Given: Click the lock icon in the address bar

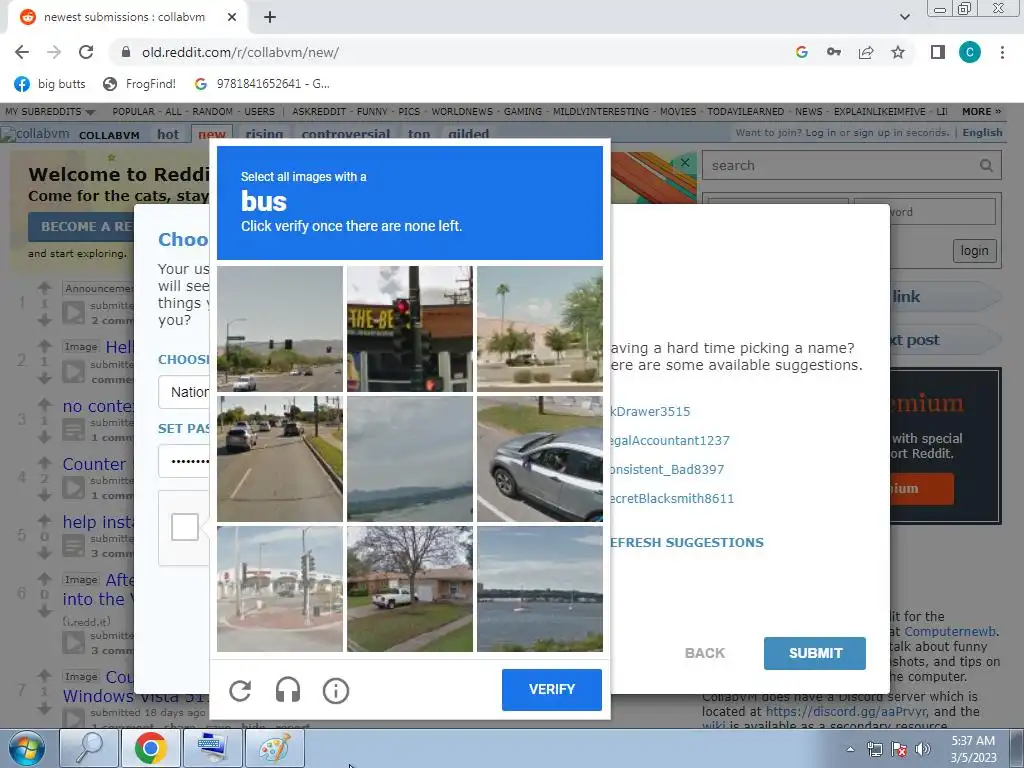Looking at the screenshot, I should click(x=127, y=52).
